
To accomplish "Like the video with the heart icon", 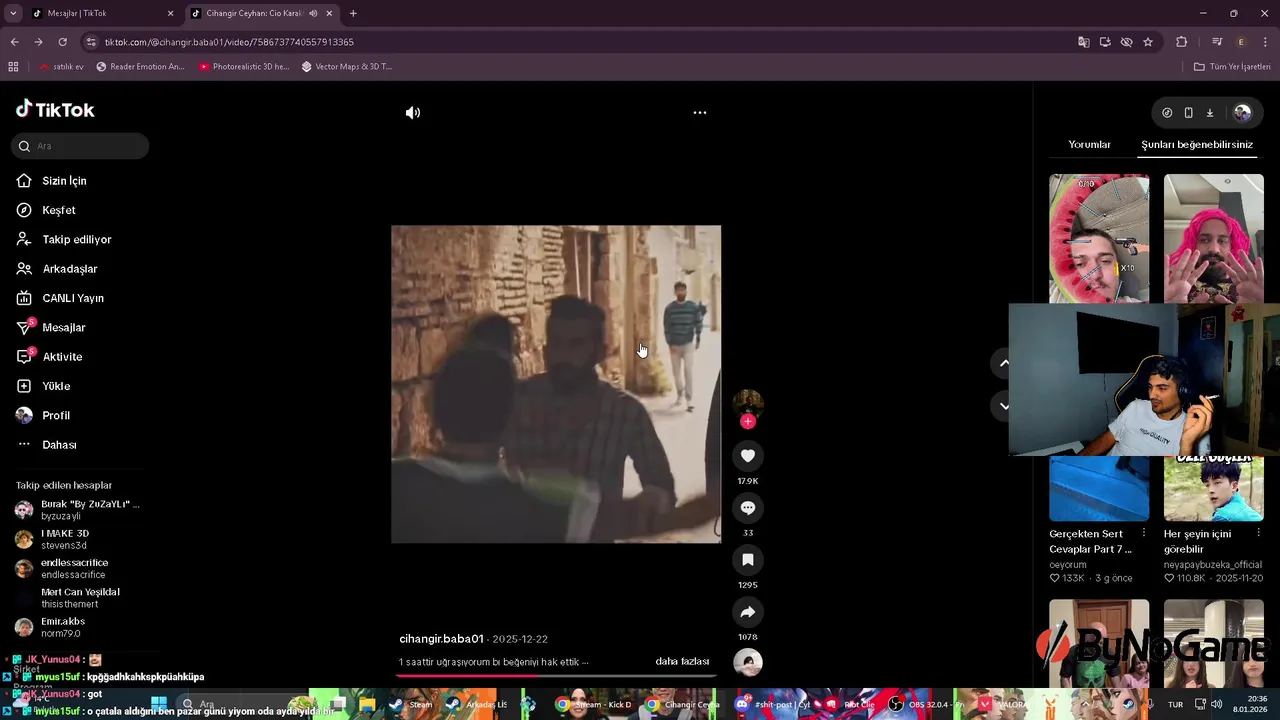I will coord(748,456).
